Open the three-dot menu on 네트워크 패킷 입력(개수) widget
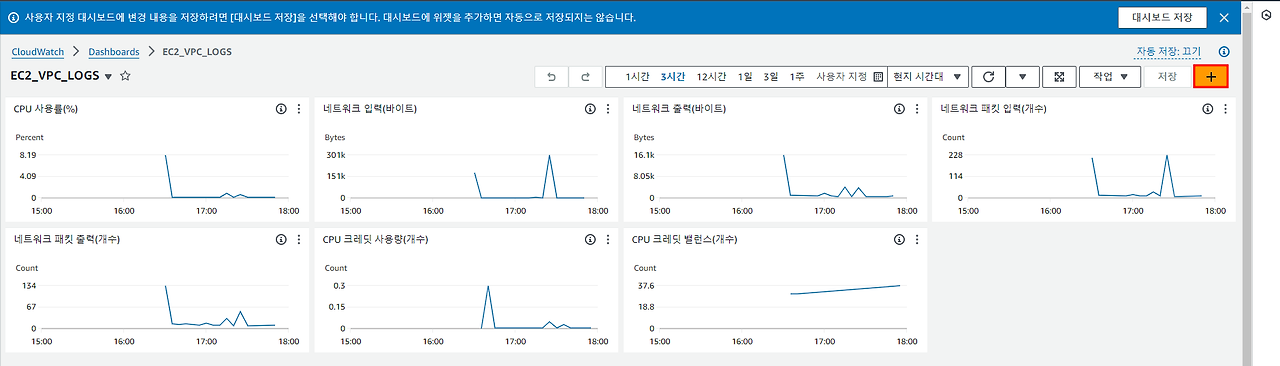This screenshot has width=1280, height=366. pyautogui.click(x=1224, y=108)
